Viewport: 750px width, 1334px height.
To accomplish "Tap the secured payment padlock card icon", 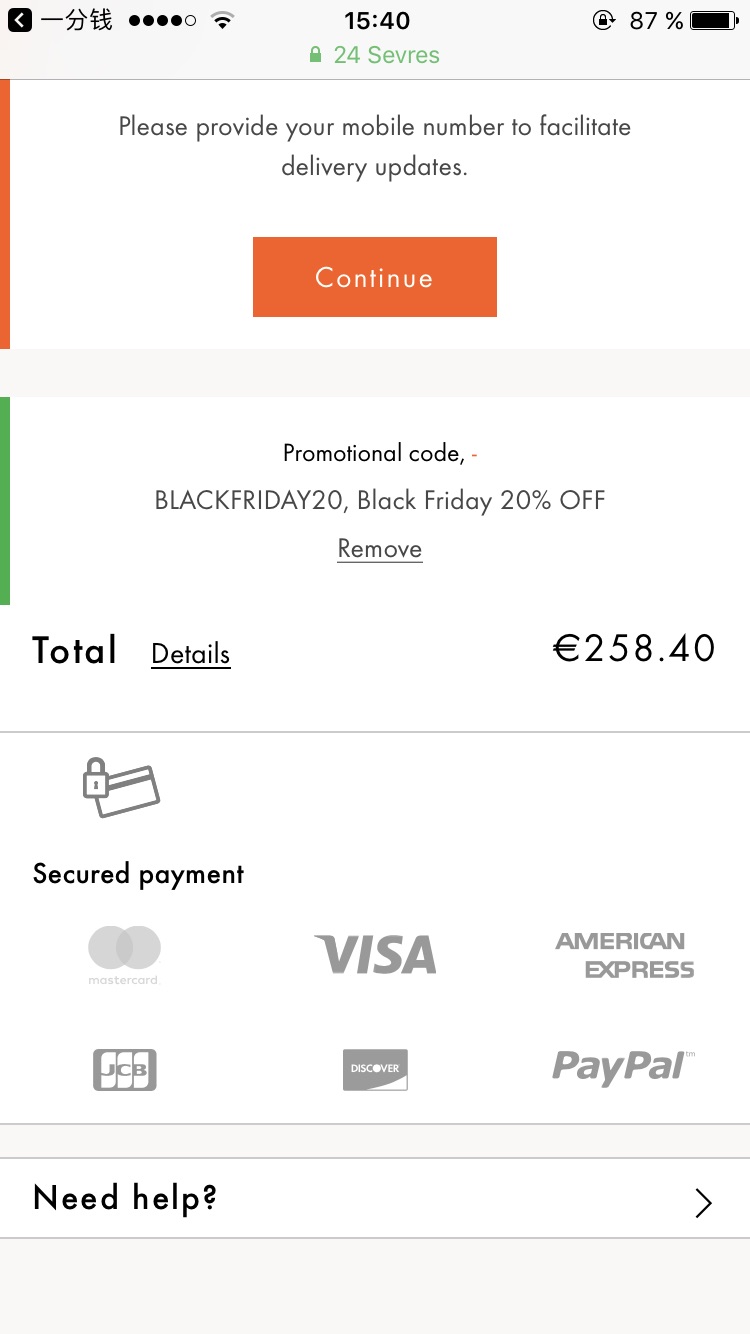I will (121, 788).
